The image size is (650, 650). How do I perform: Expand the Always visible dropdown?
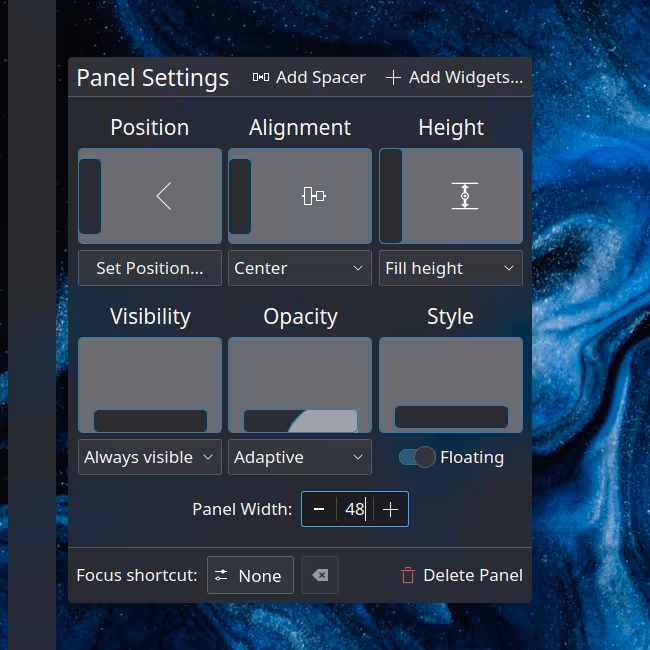pyautogui.click(x=150, y=457)
